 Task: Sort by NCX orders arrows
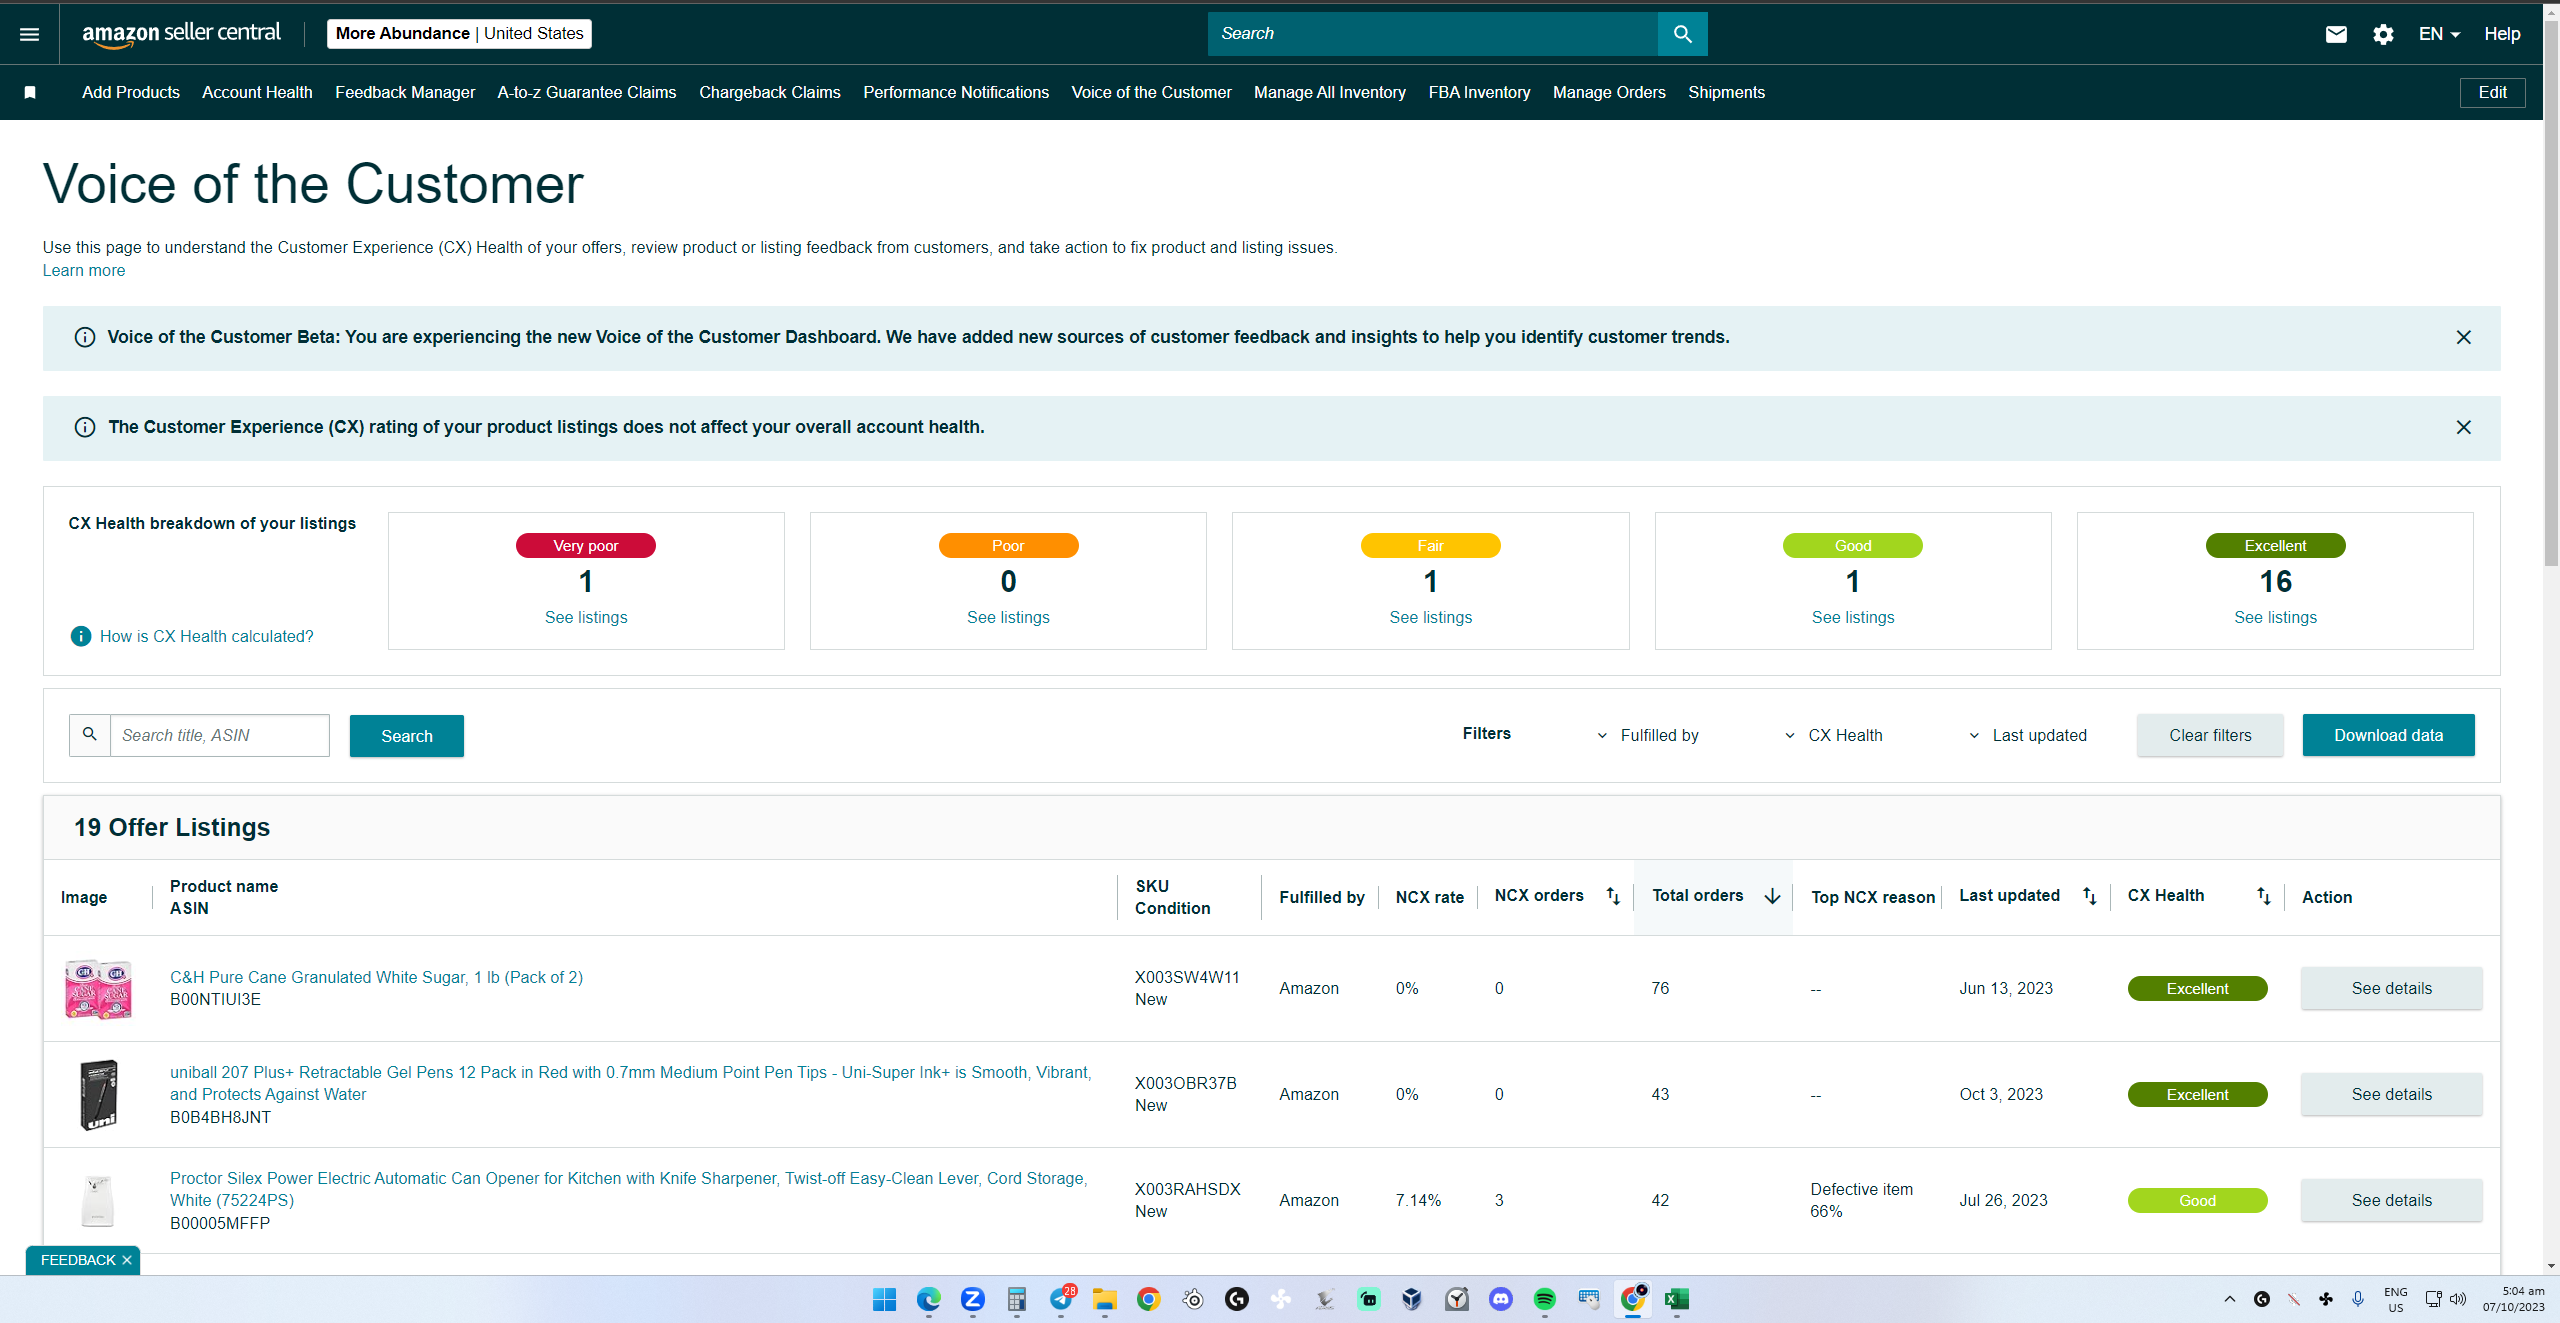[x=1612, y=896]
